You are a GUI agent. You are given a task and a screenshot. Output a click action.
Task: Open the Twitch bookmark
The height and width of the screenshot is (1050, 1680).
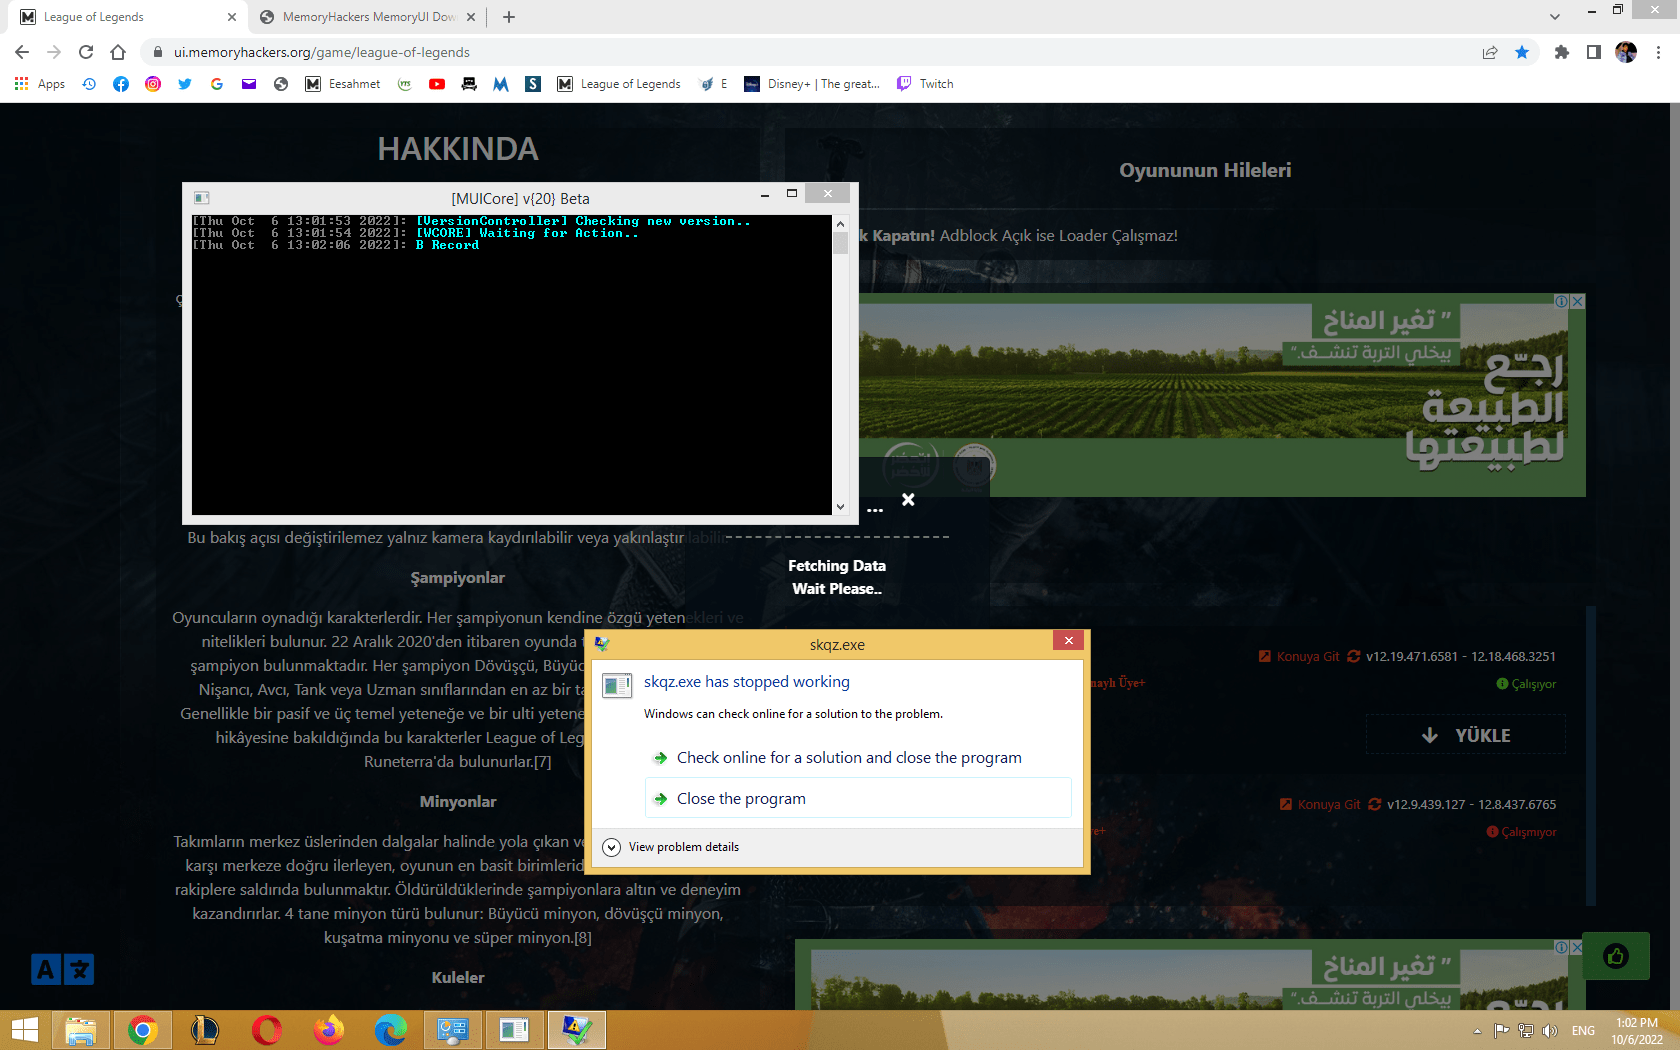[925, 84]
